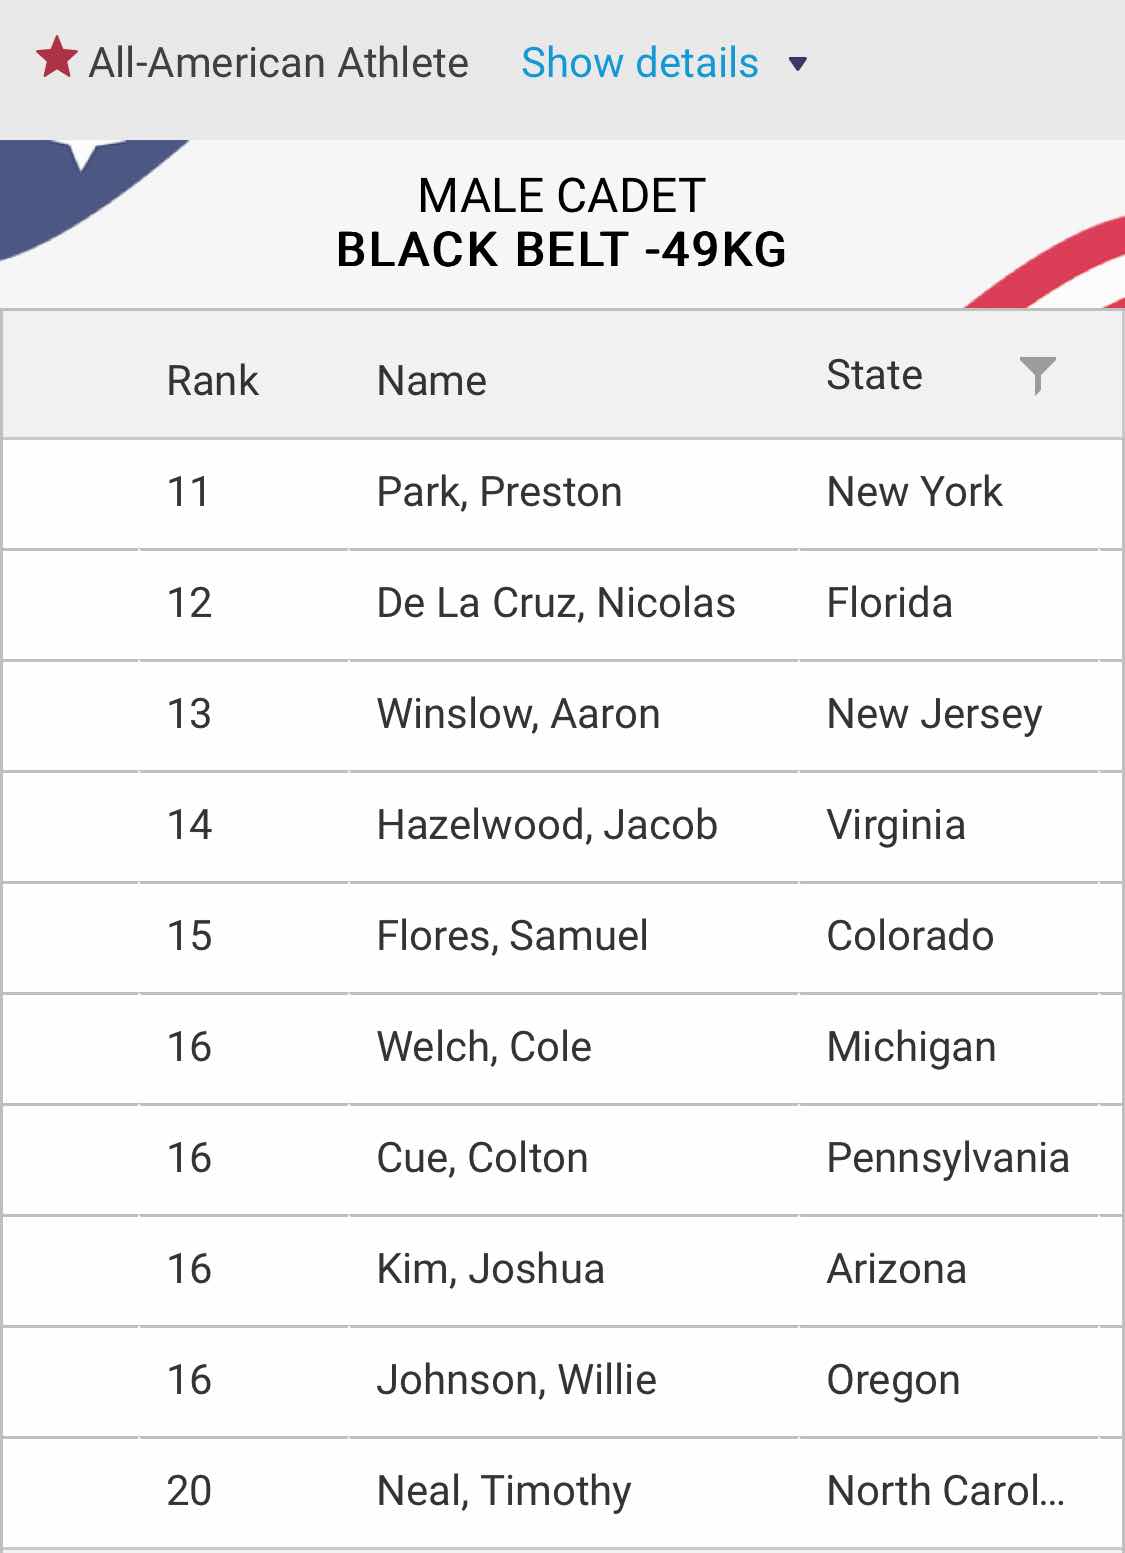Choose the Hazelwood, Jacob row

click(x=562, y=826)
